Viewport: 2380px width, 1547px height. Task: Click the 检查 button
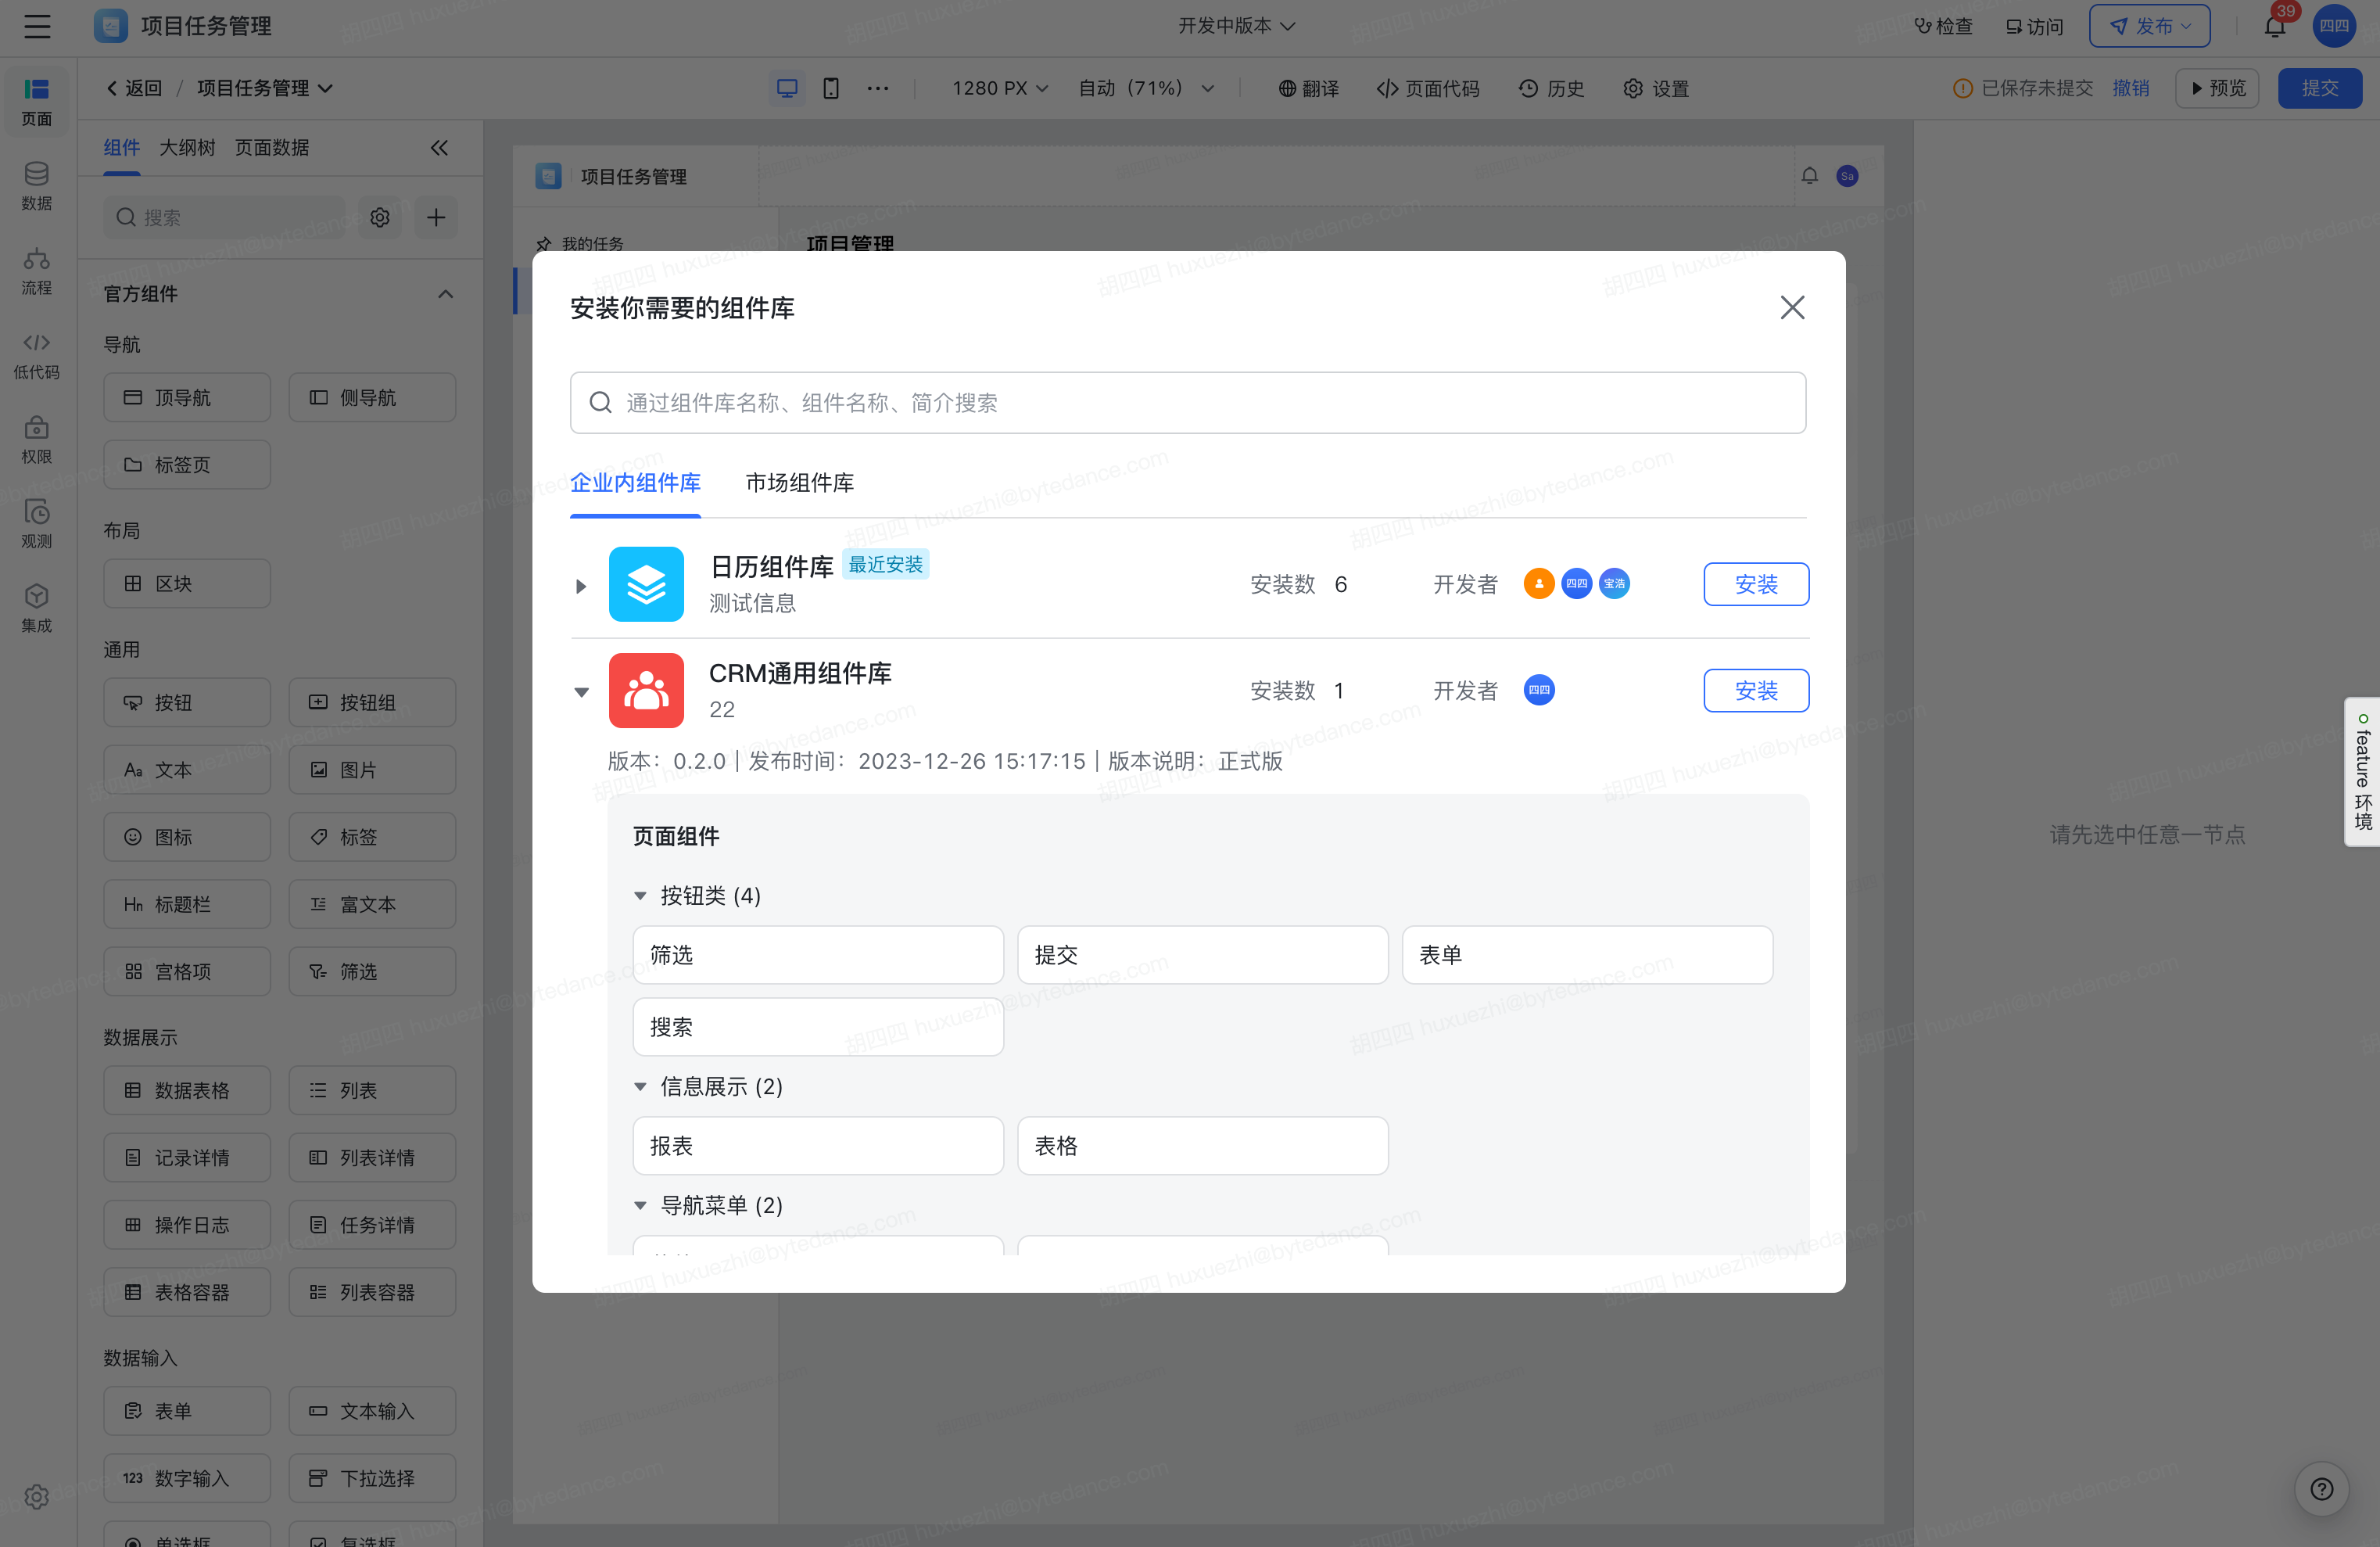tap(1942, 27)
